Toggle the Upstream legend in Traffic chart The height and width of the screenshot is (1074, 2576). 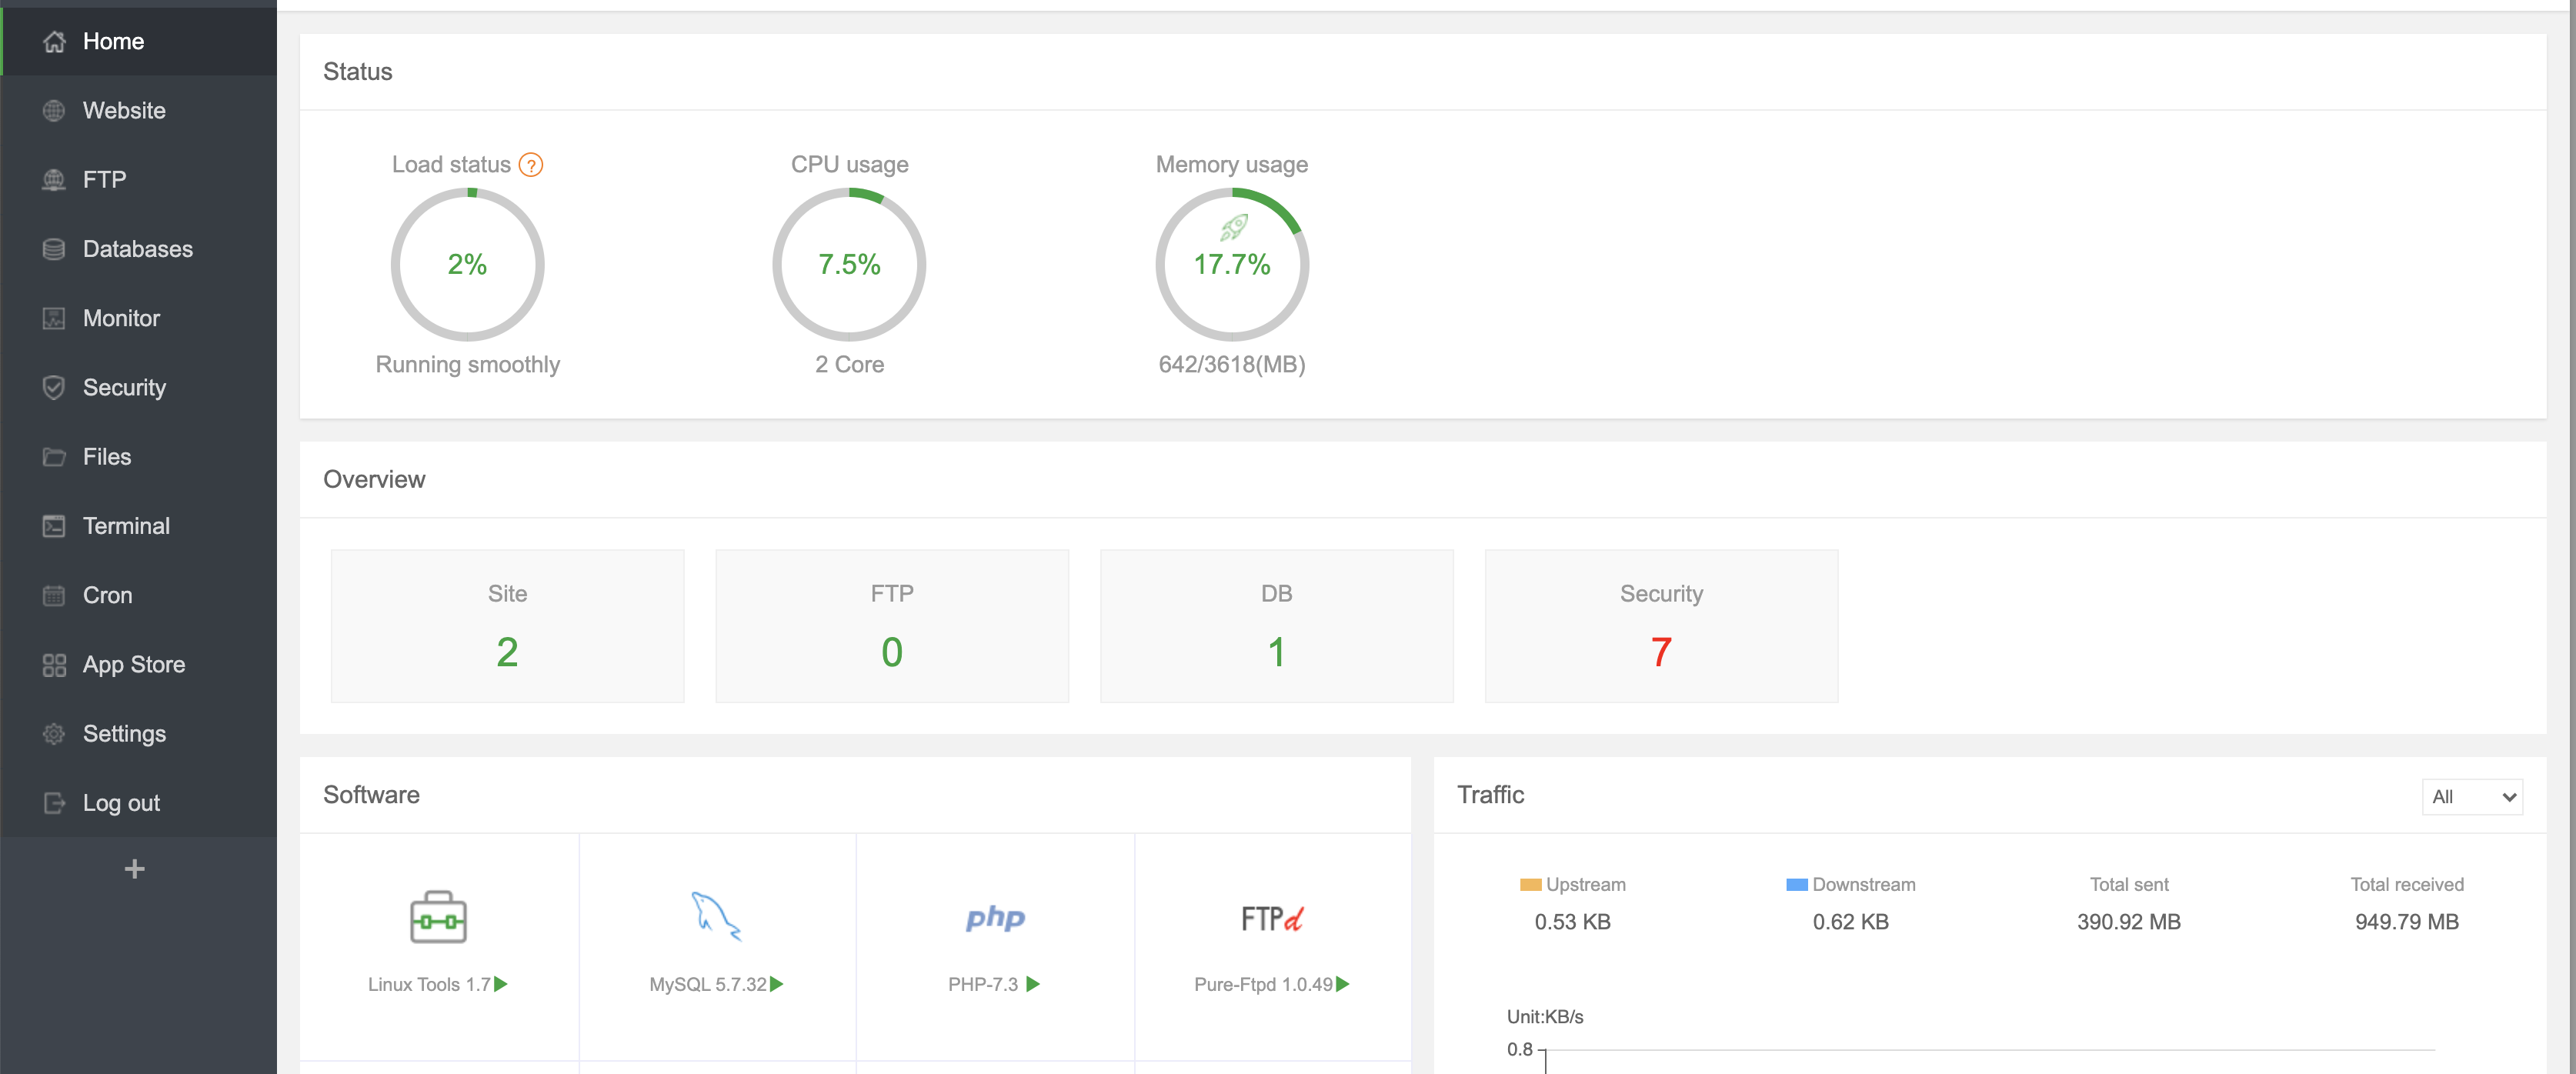pyautogui.click(x=1573, y=885)
